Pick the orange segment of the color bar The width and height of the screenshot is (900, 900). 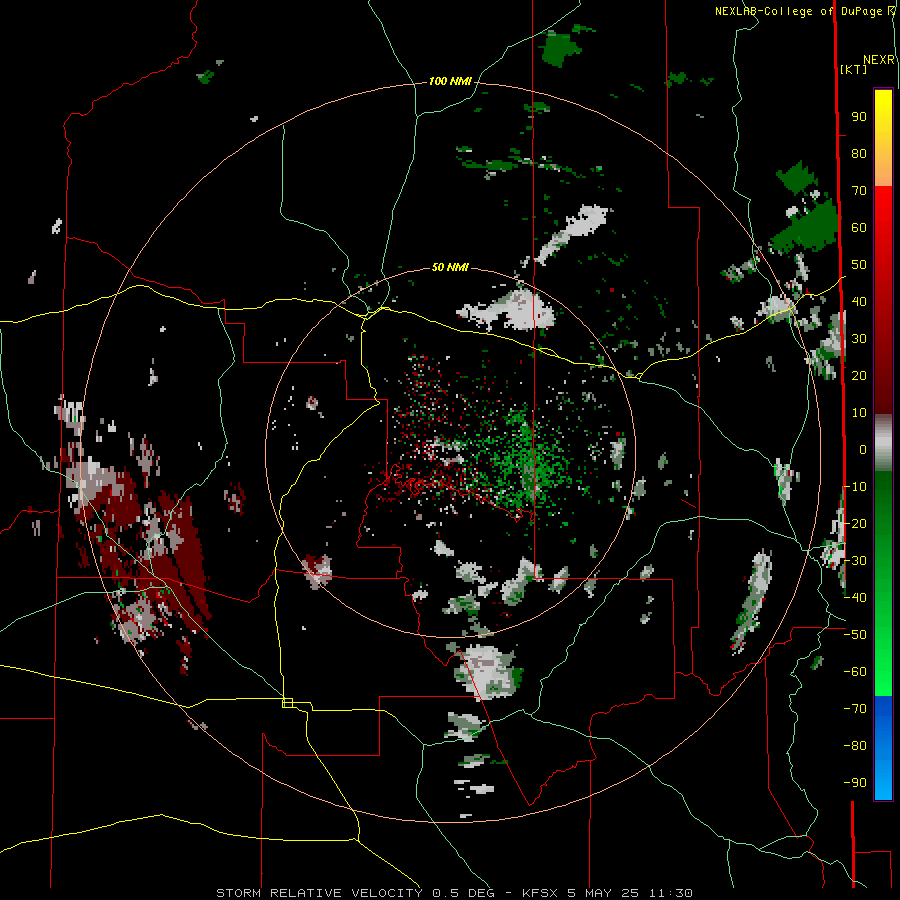pos(883,171)
